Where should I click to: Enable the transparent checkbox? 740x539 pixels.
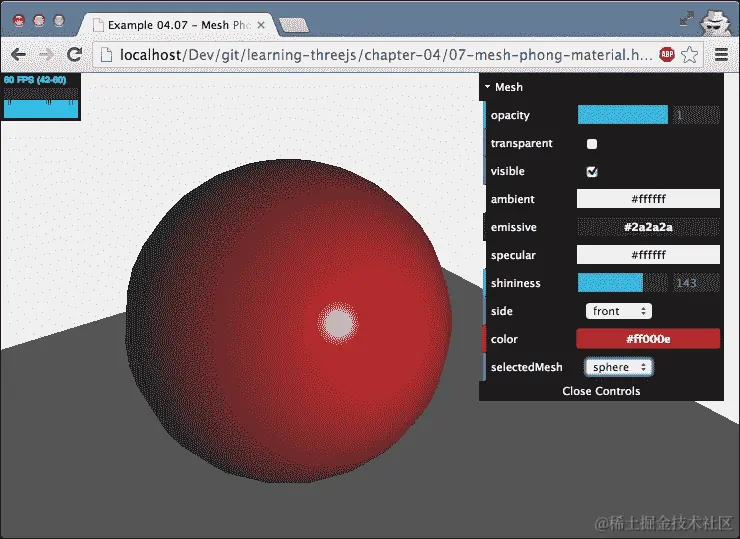(x=592, y=143)
